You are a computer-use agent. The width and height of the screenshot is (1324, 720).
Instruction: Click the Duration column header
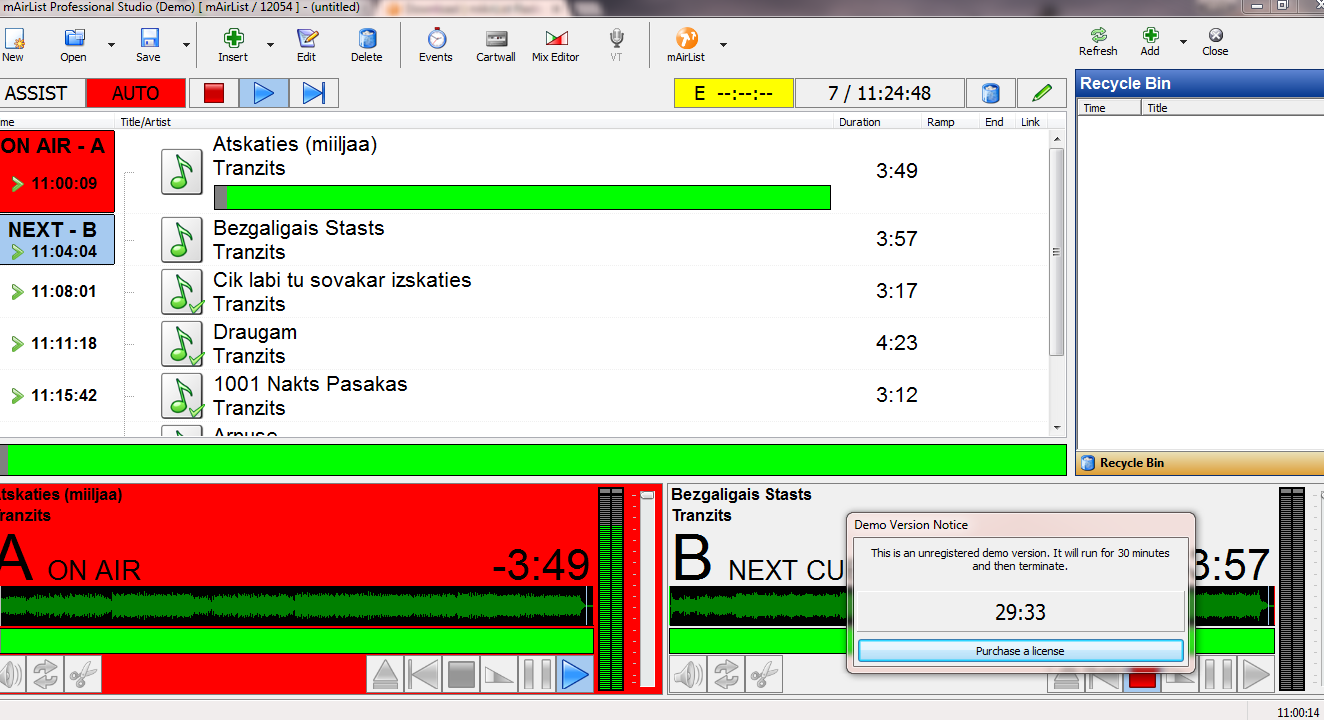pos(860,122)
